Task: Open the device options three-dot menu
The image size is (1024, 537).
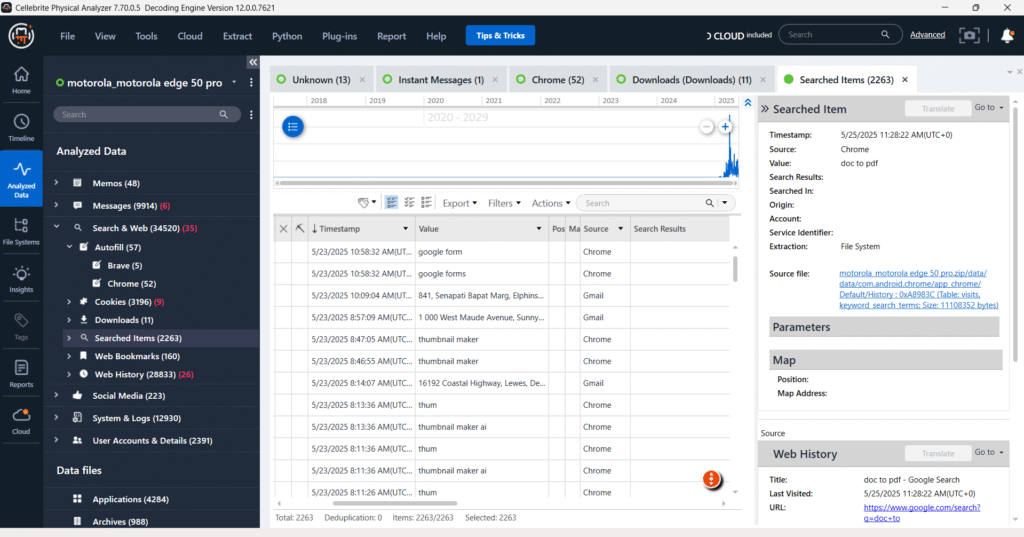Action: tap(251, 83)
